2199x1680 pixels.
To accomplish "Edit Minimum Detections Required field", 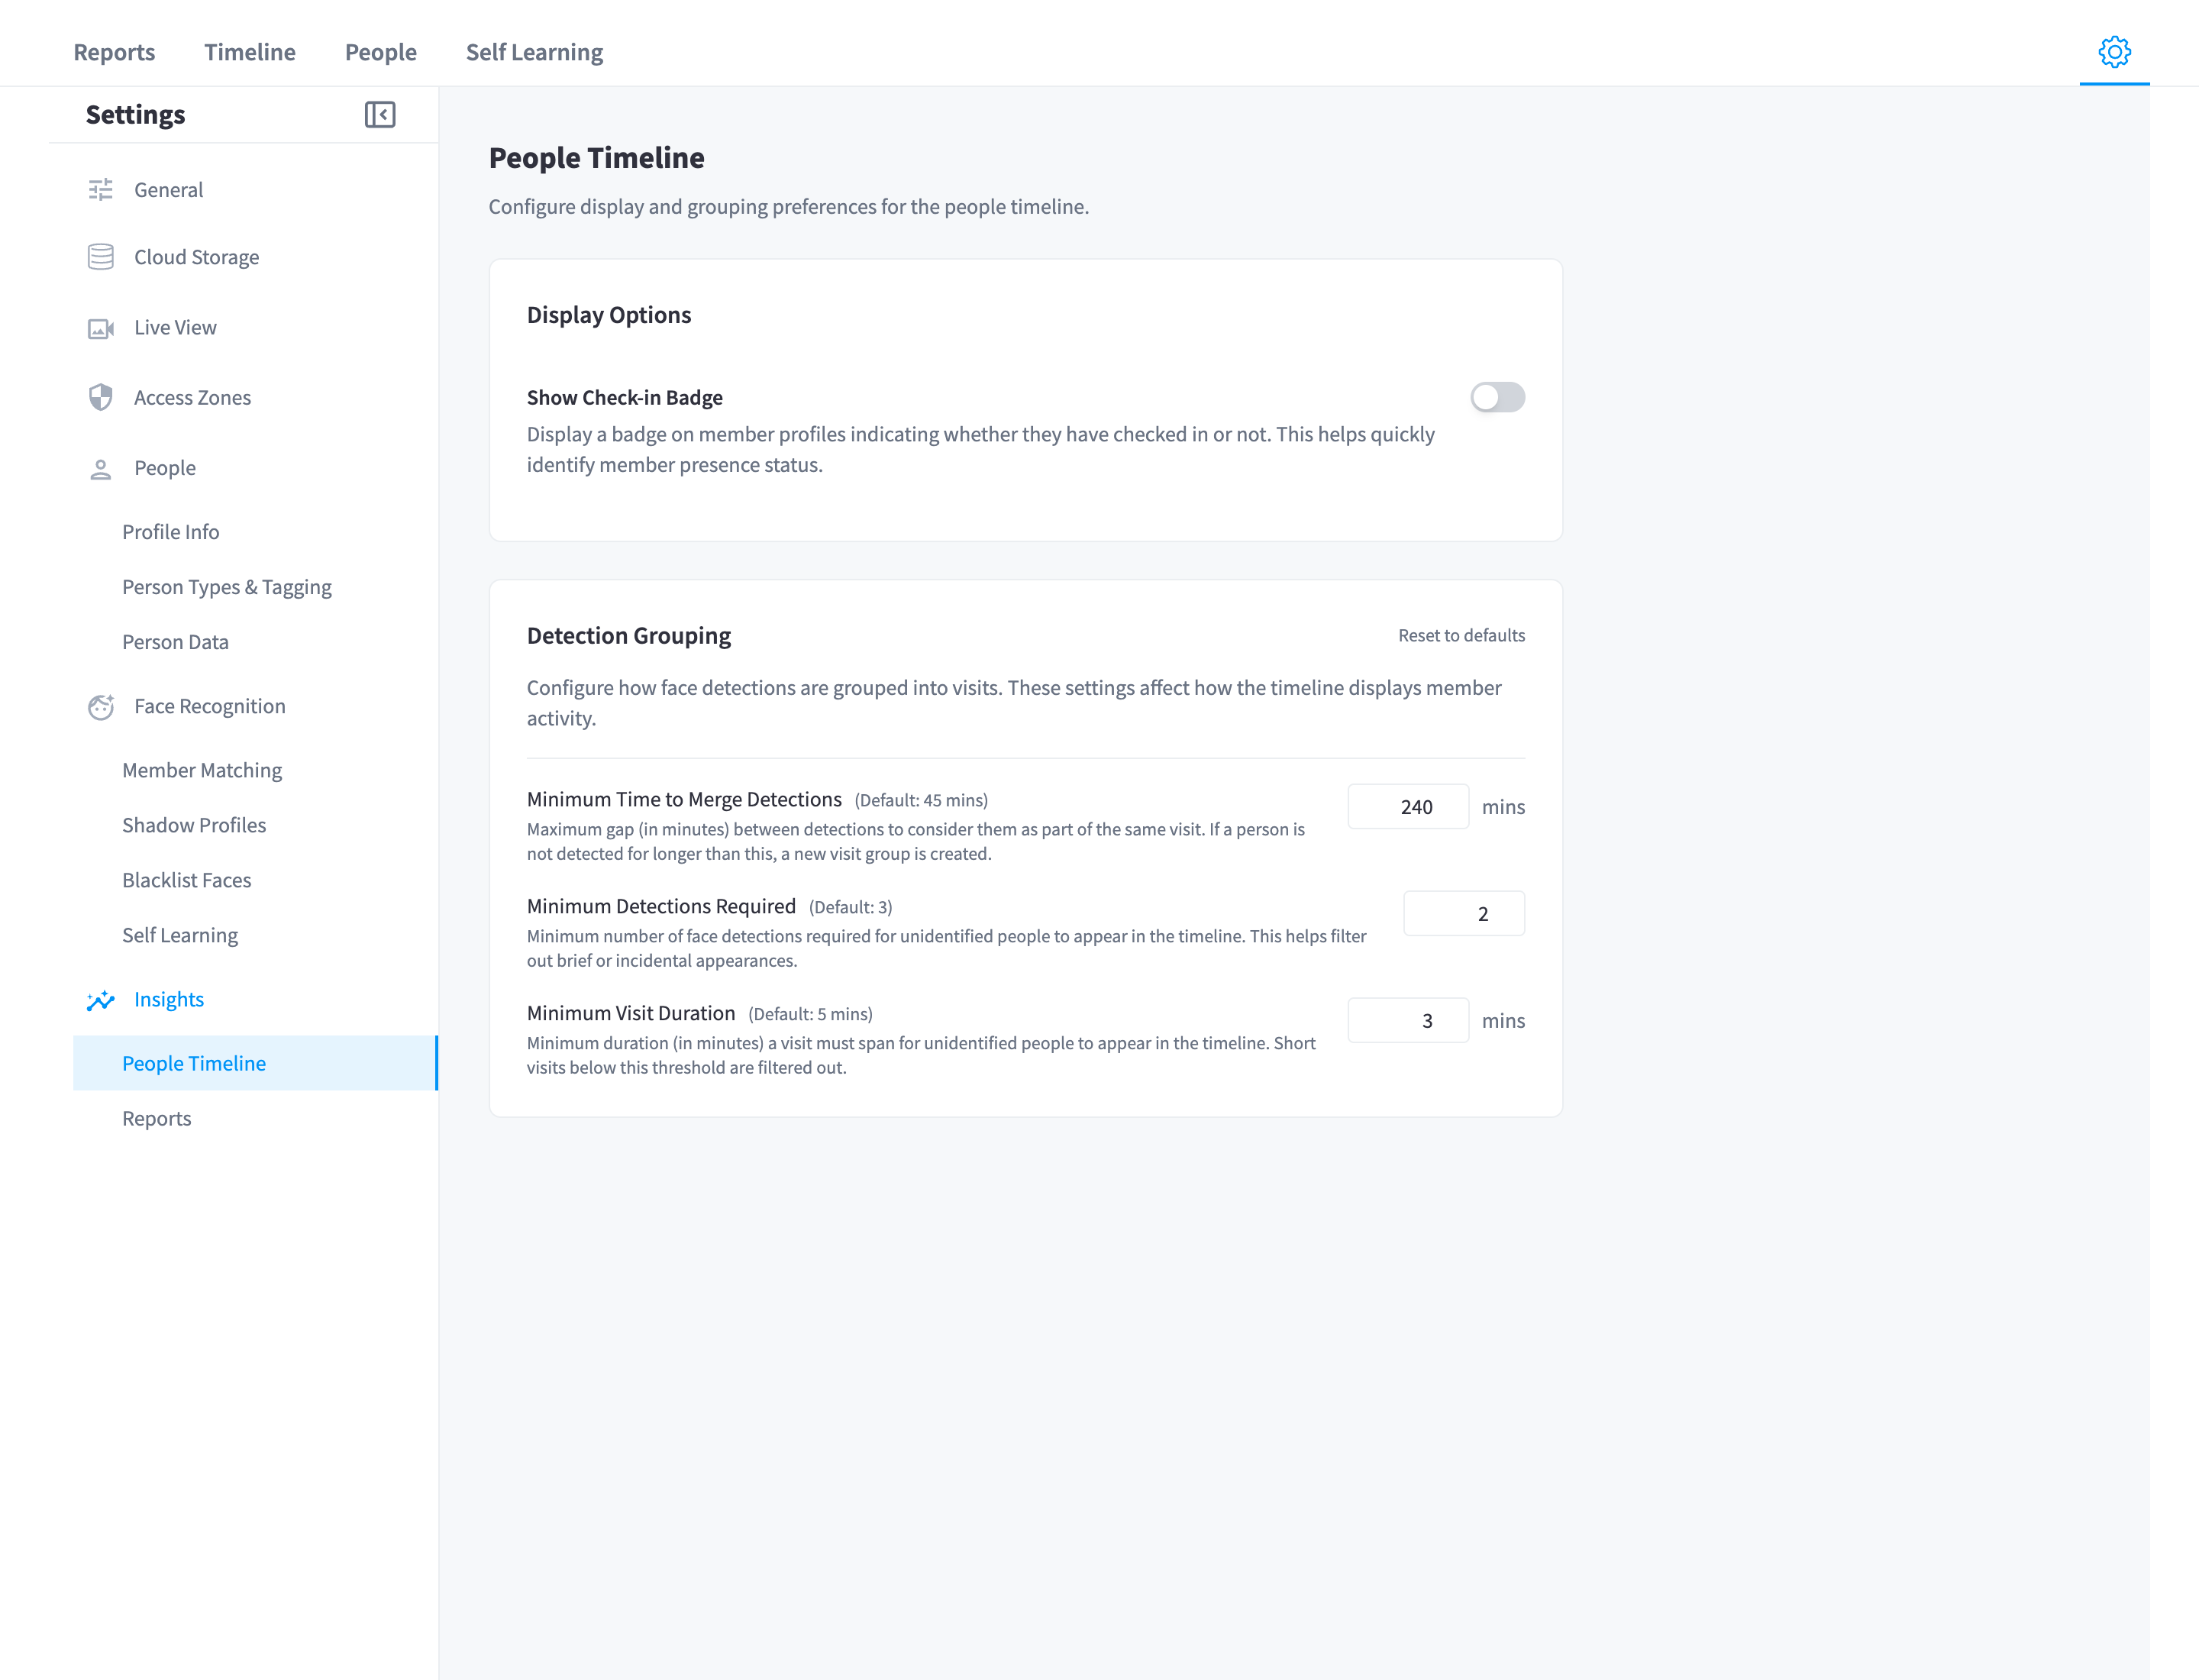I will pyautogui.click(x=1464, y=913).
